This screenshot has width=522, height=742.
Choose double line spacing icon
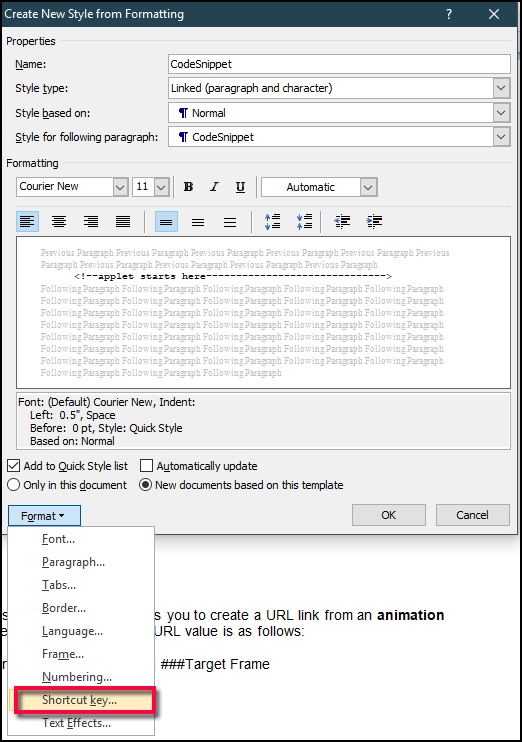coord(230,221)
